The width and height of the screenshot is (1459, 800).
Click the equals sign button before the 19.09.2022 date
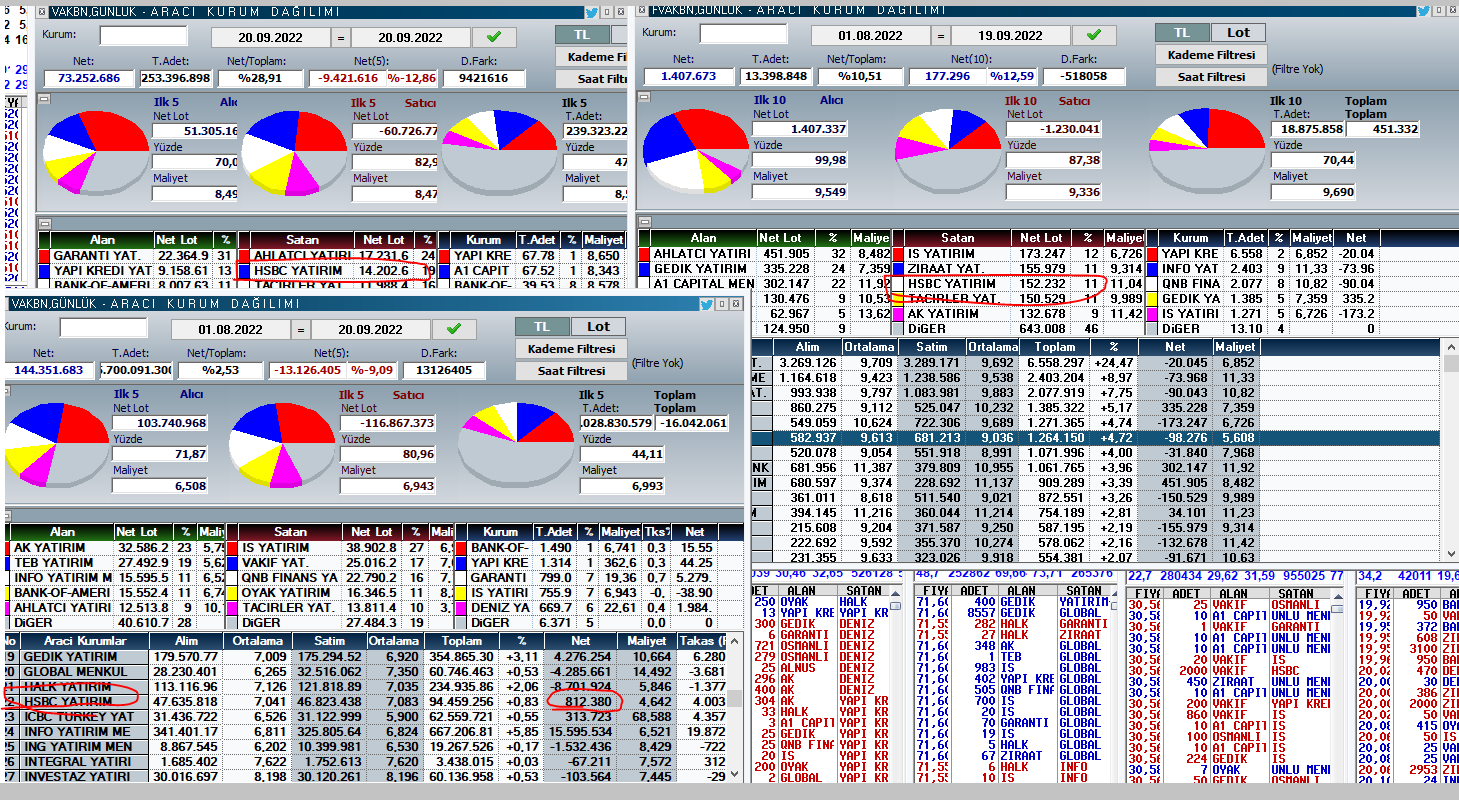pyautogui.click(x=941, y=35)
